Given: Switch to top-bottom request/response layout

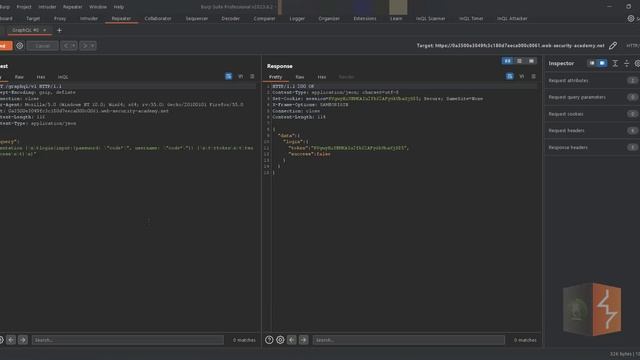Looking at the screenshot, I should point(519,61).
